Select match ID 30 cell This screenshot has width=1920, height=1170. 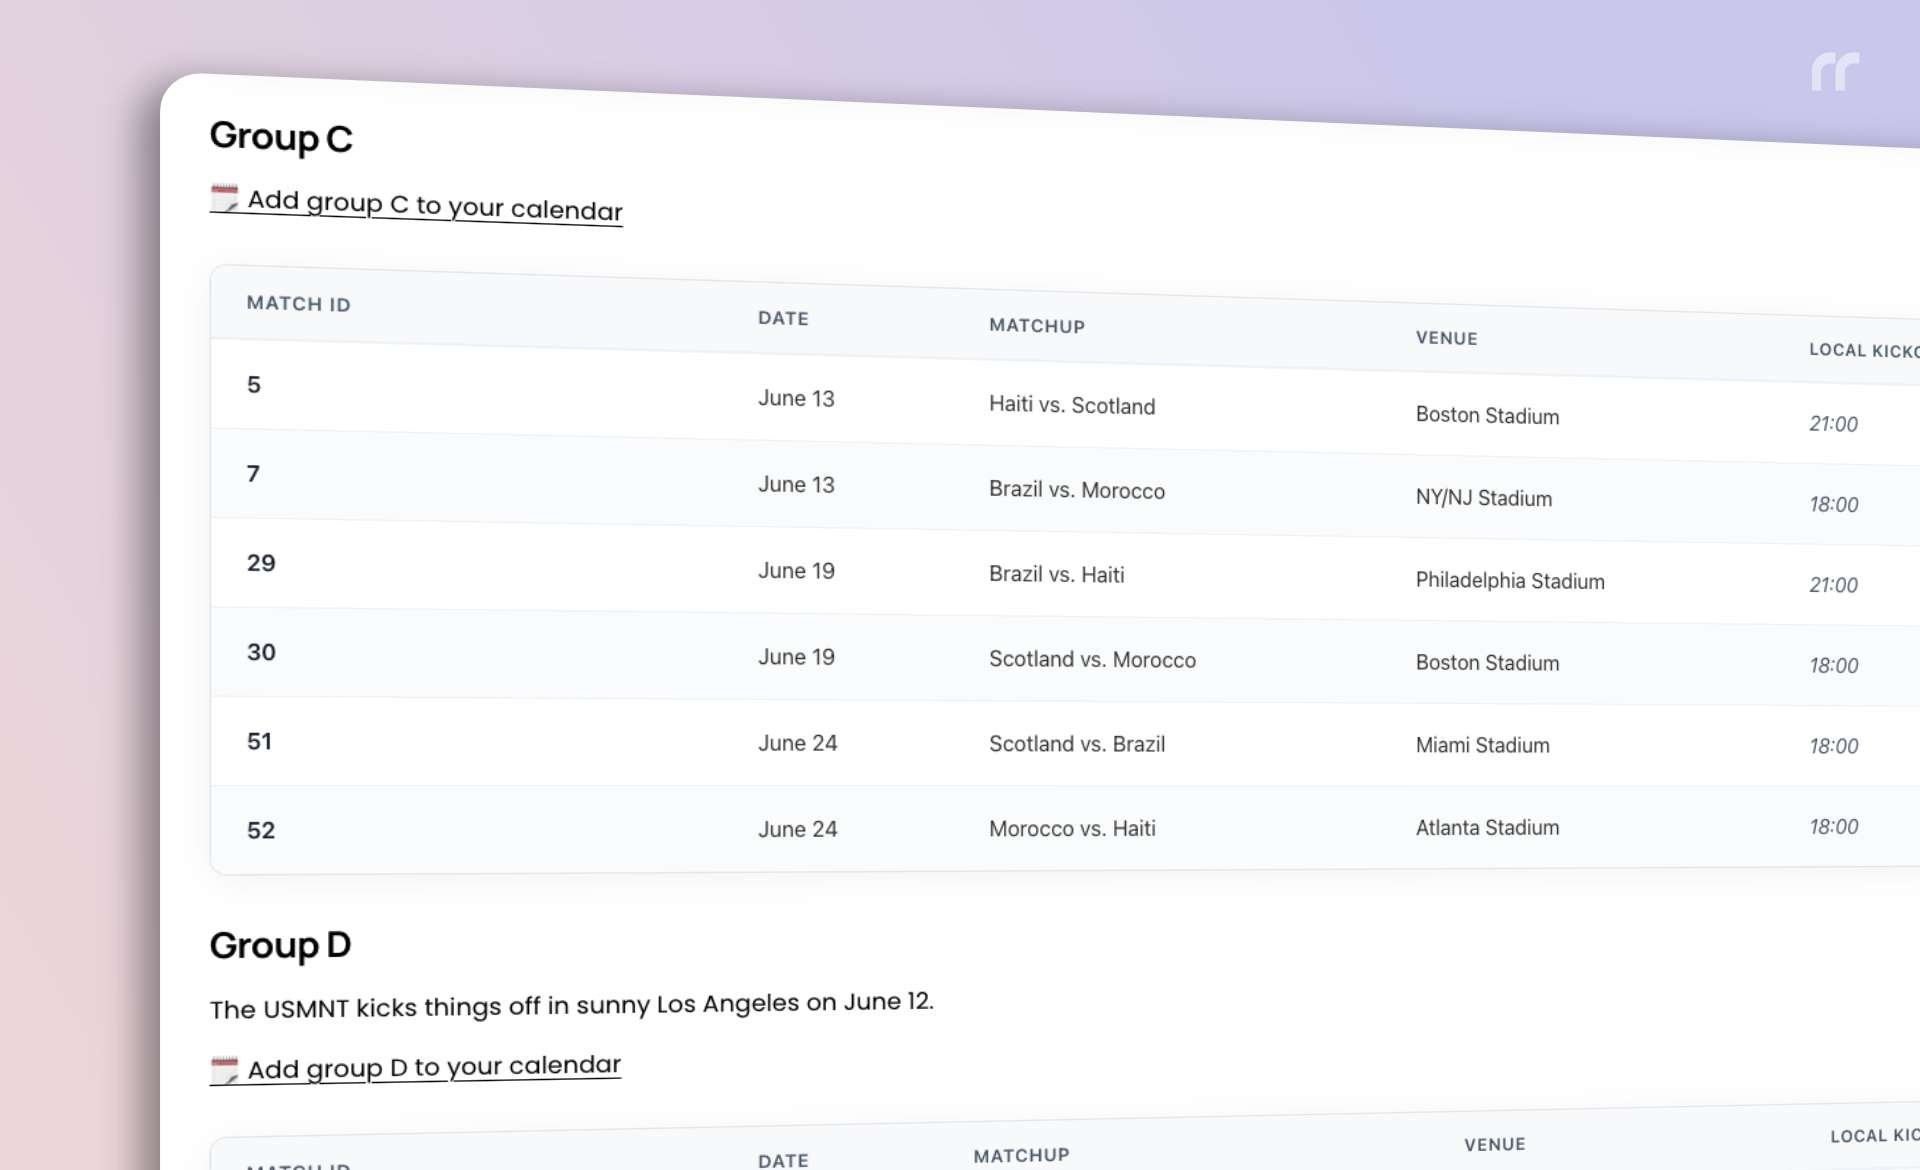click(261, 652)
